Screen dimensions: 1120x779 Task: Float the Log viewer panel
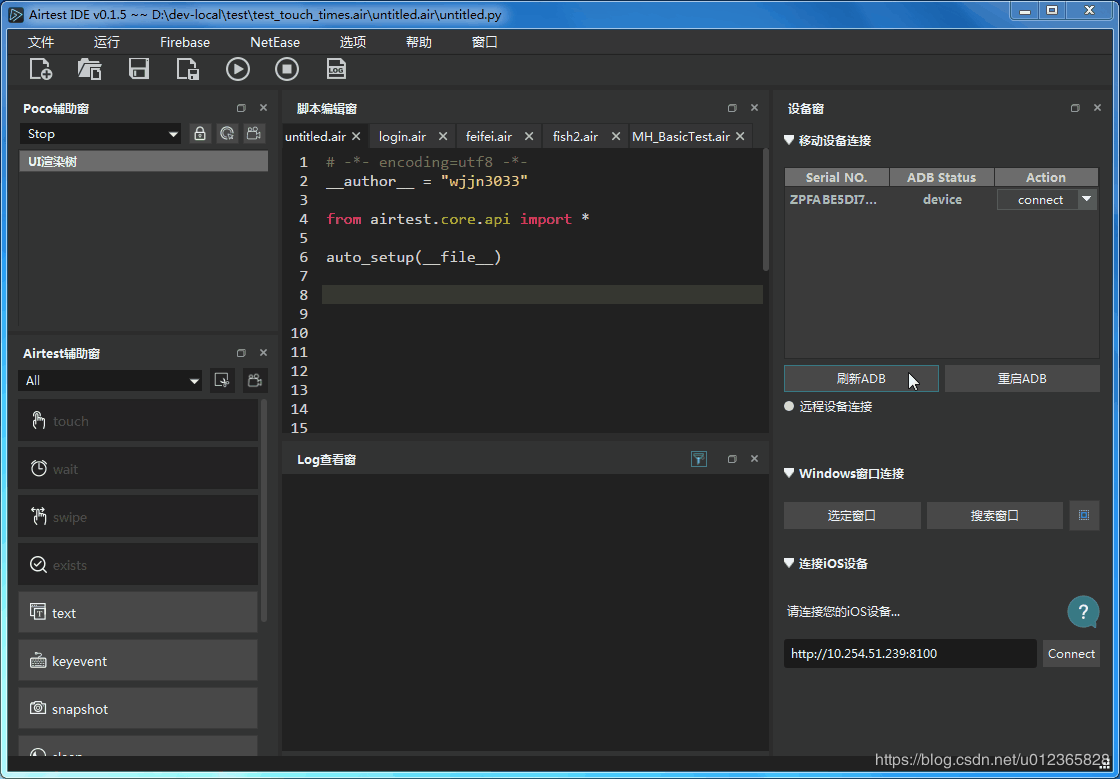click(x=732, y=459)
